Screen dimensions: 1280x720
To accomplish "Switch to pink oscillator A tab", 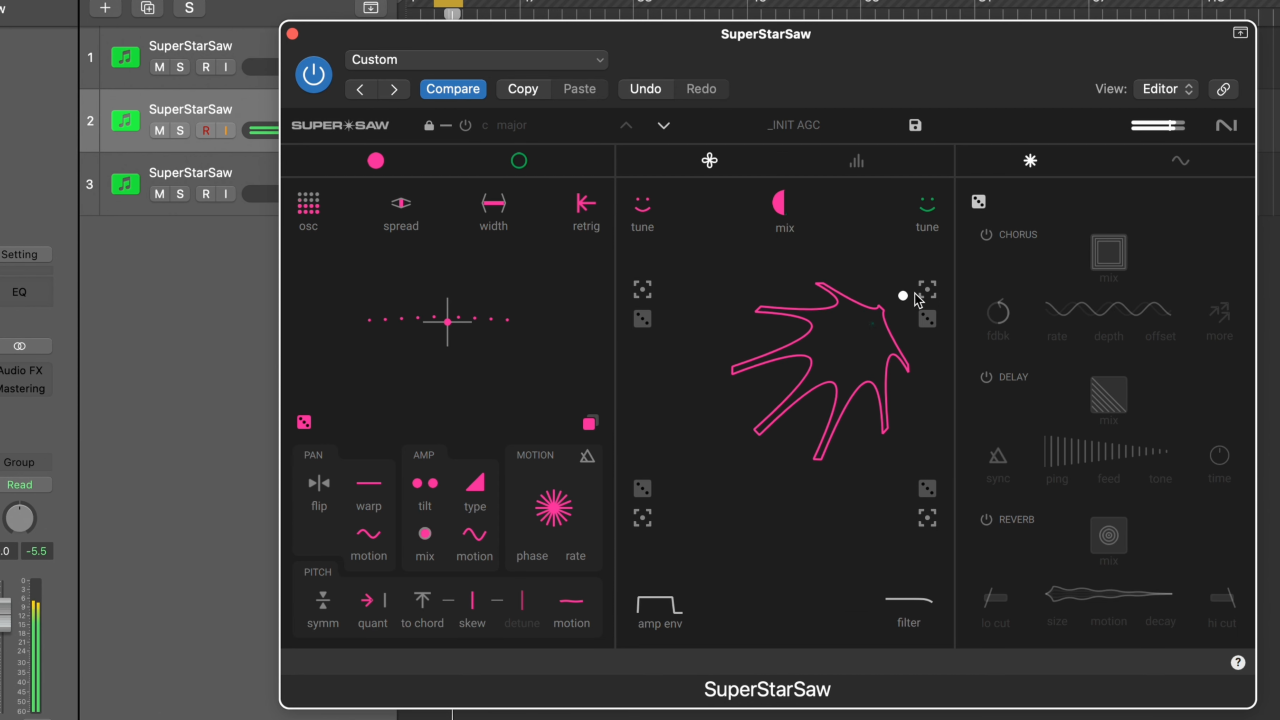I will click(x=376, y=160).
